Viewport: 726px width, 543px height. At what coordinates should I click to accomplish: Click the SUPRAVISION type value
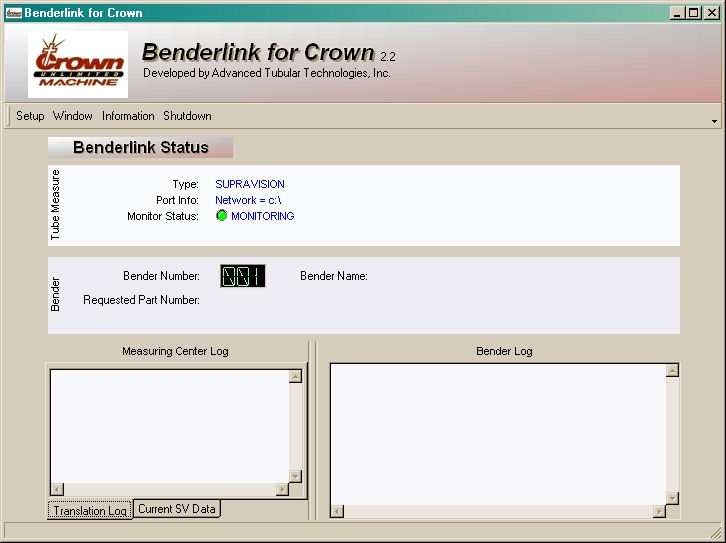250,184
